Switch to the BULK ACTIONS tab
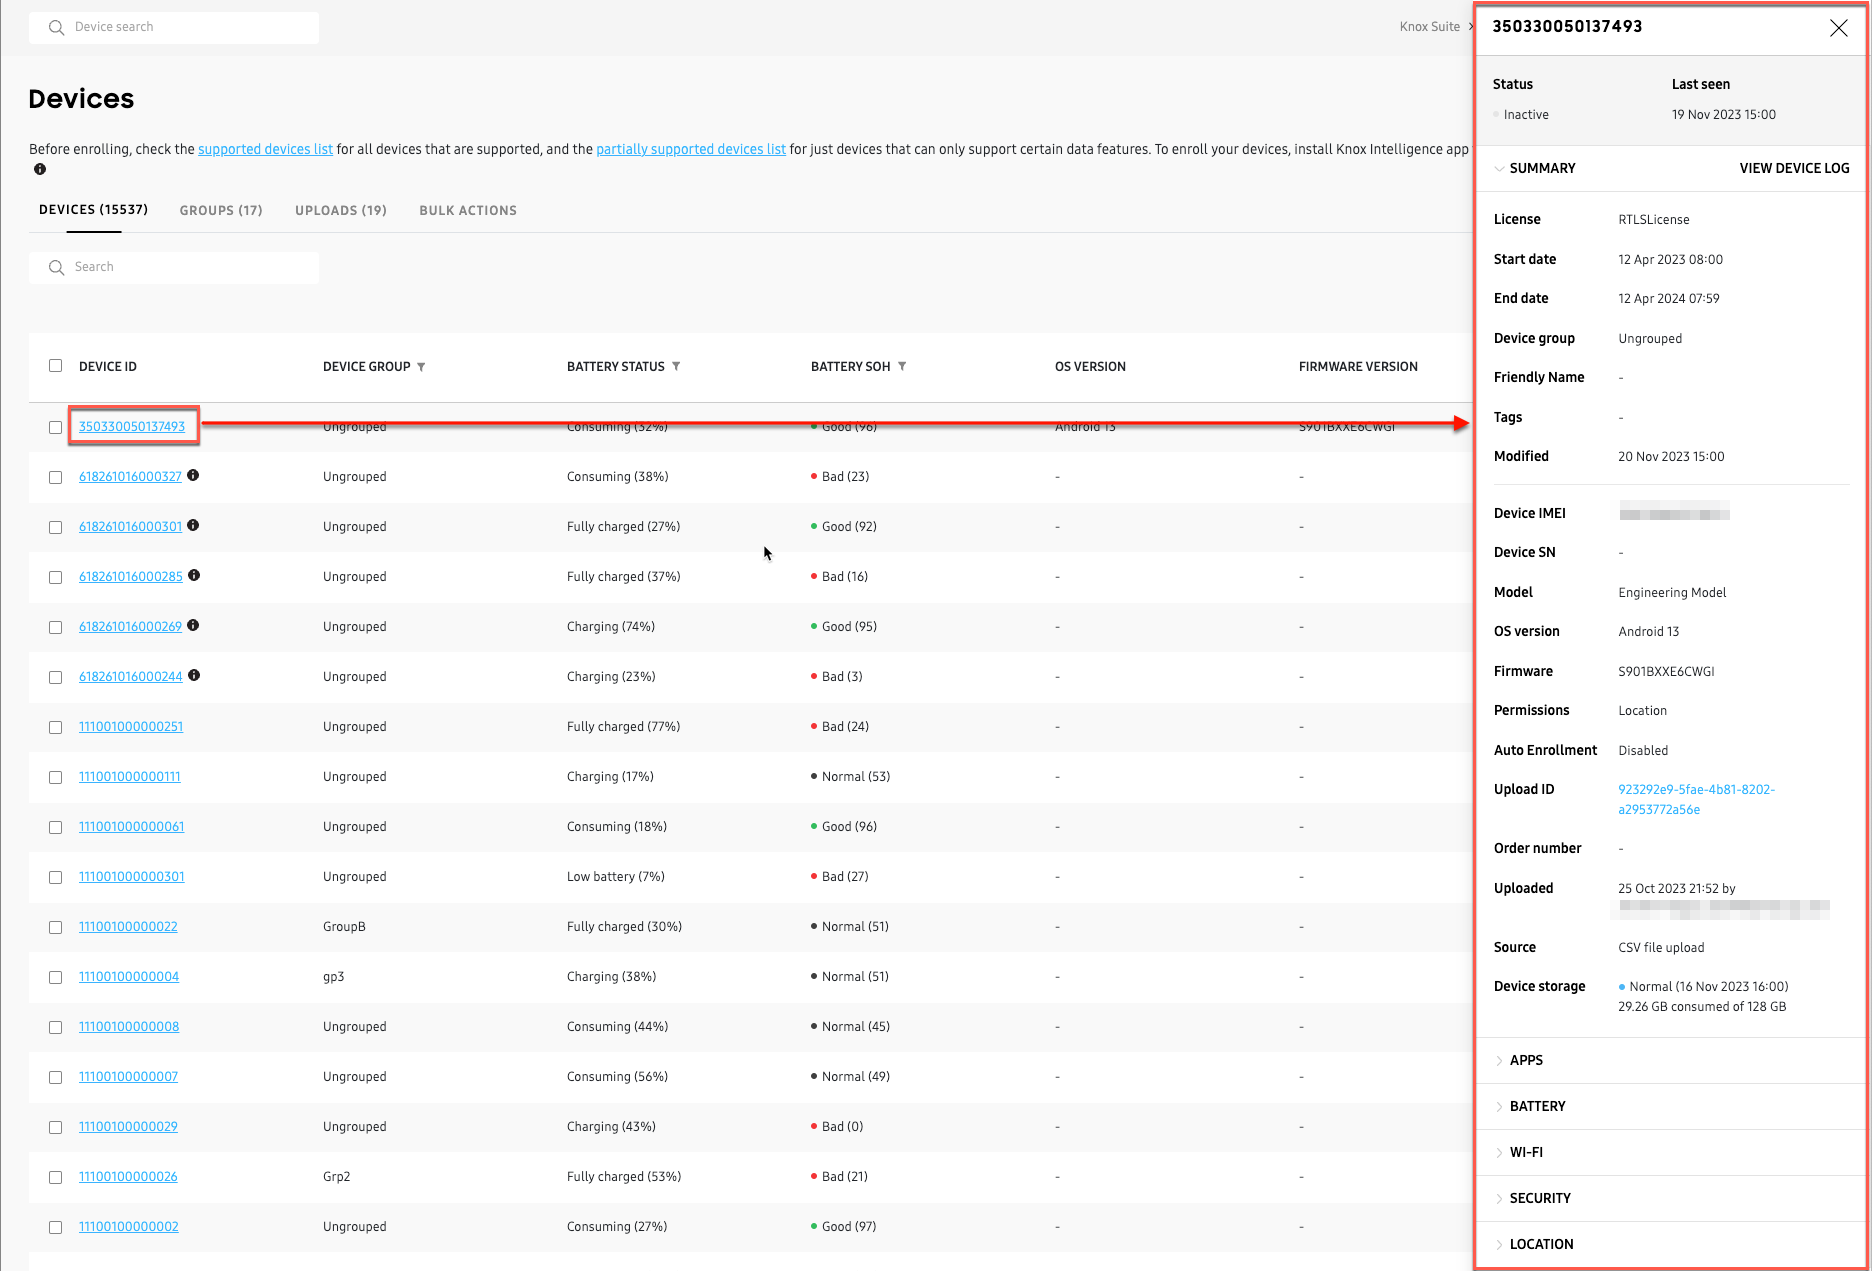This screenshot has height=1271, width=1872. 468,210
